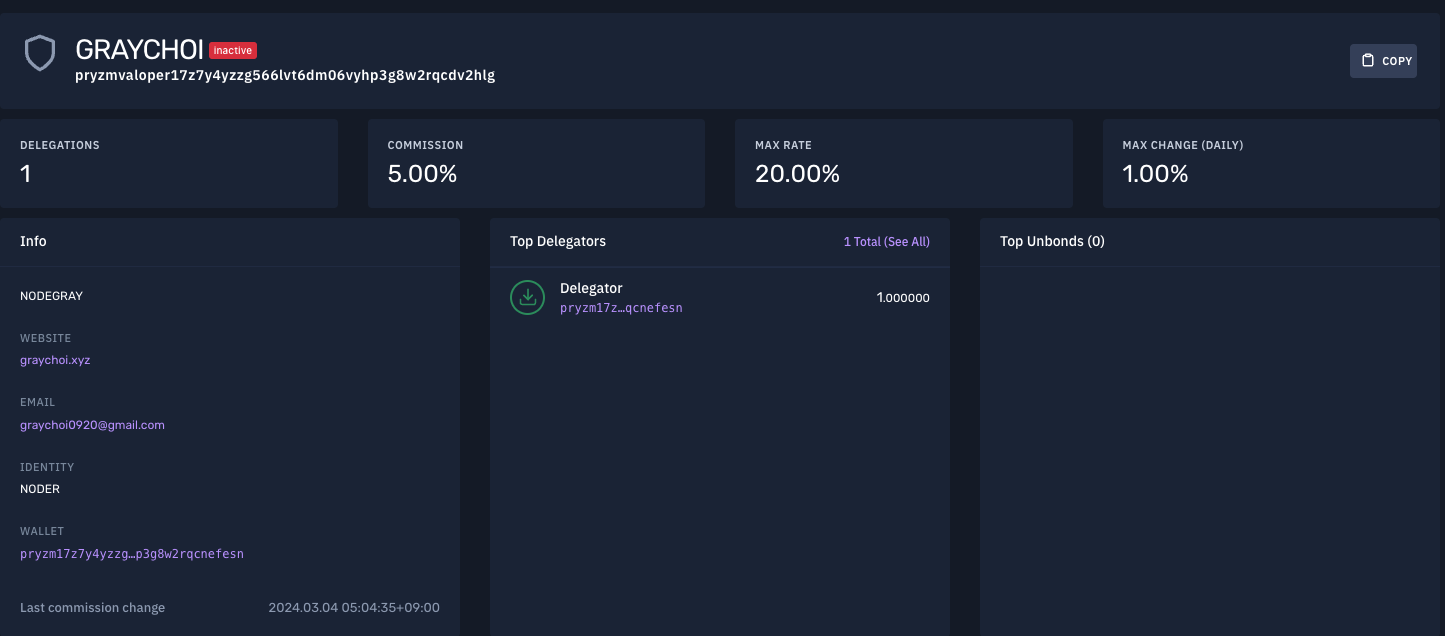Click the delegated amount 1.000000
This screenshot has height=636, width=1445.
903,298
